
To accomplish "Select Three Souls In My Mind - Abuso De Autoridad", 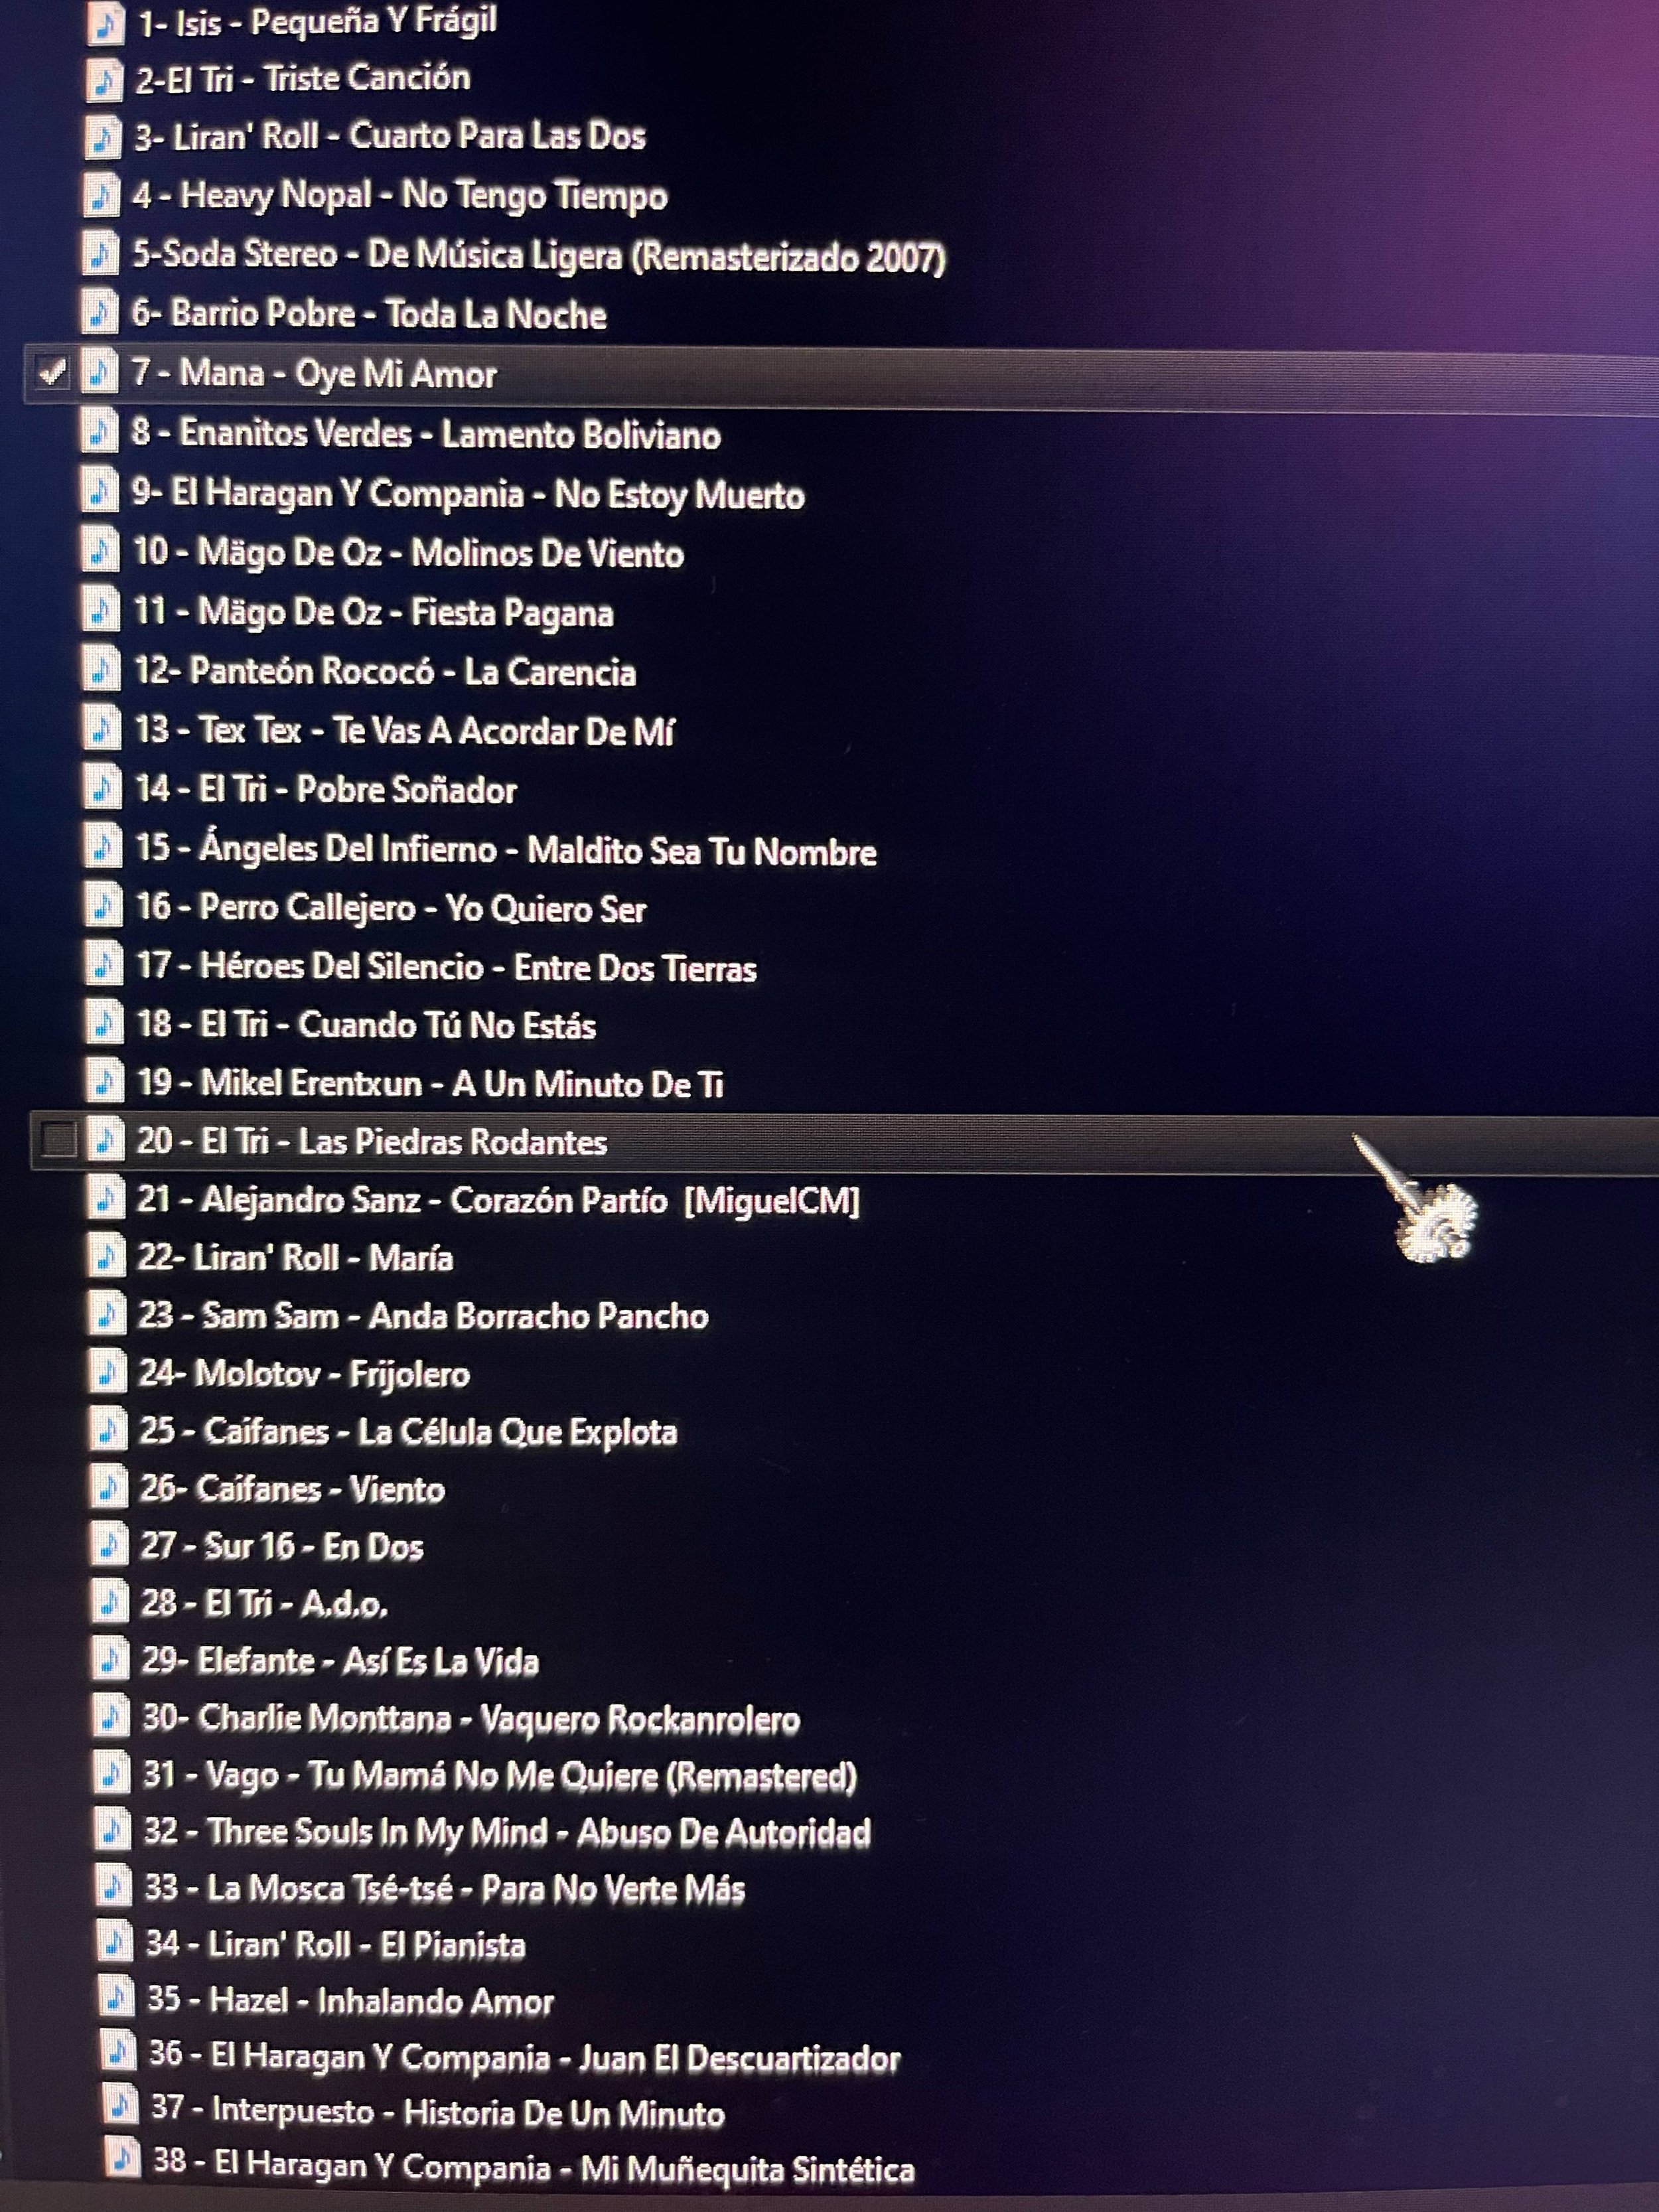I will 539,1832.
